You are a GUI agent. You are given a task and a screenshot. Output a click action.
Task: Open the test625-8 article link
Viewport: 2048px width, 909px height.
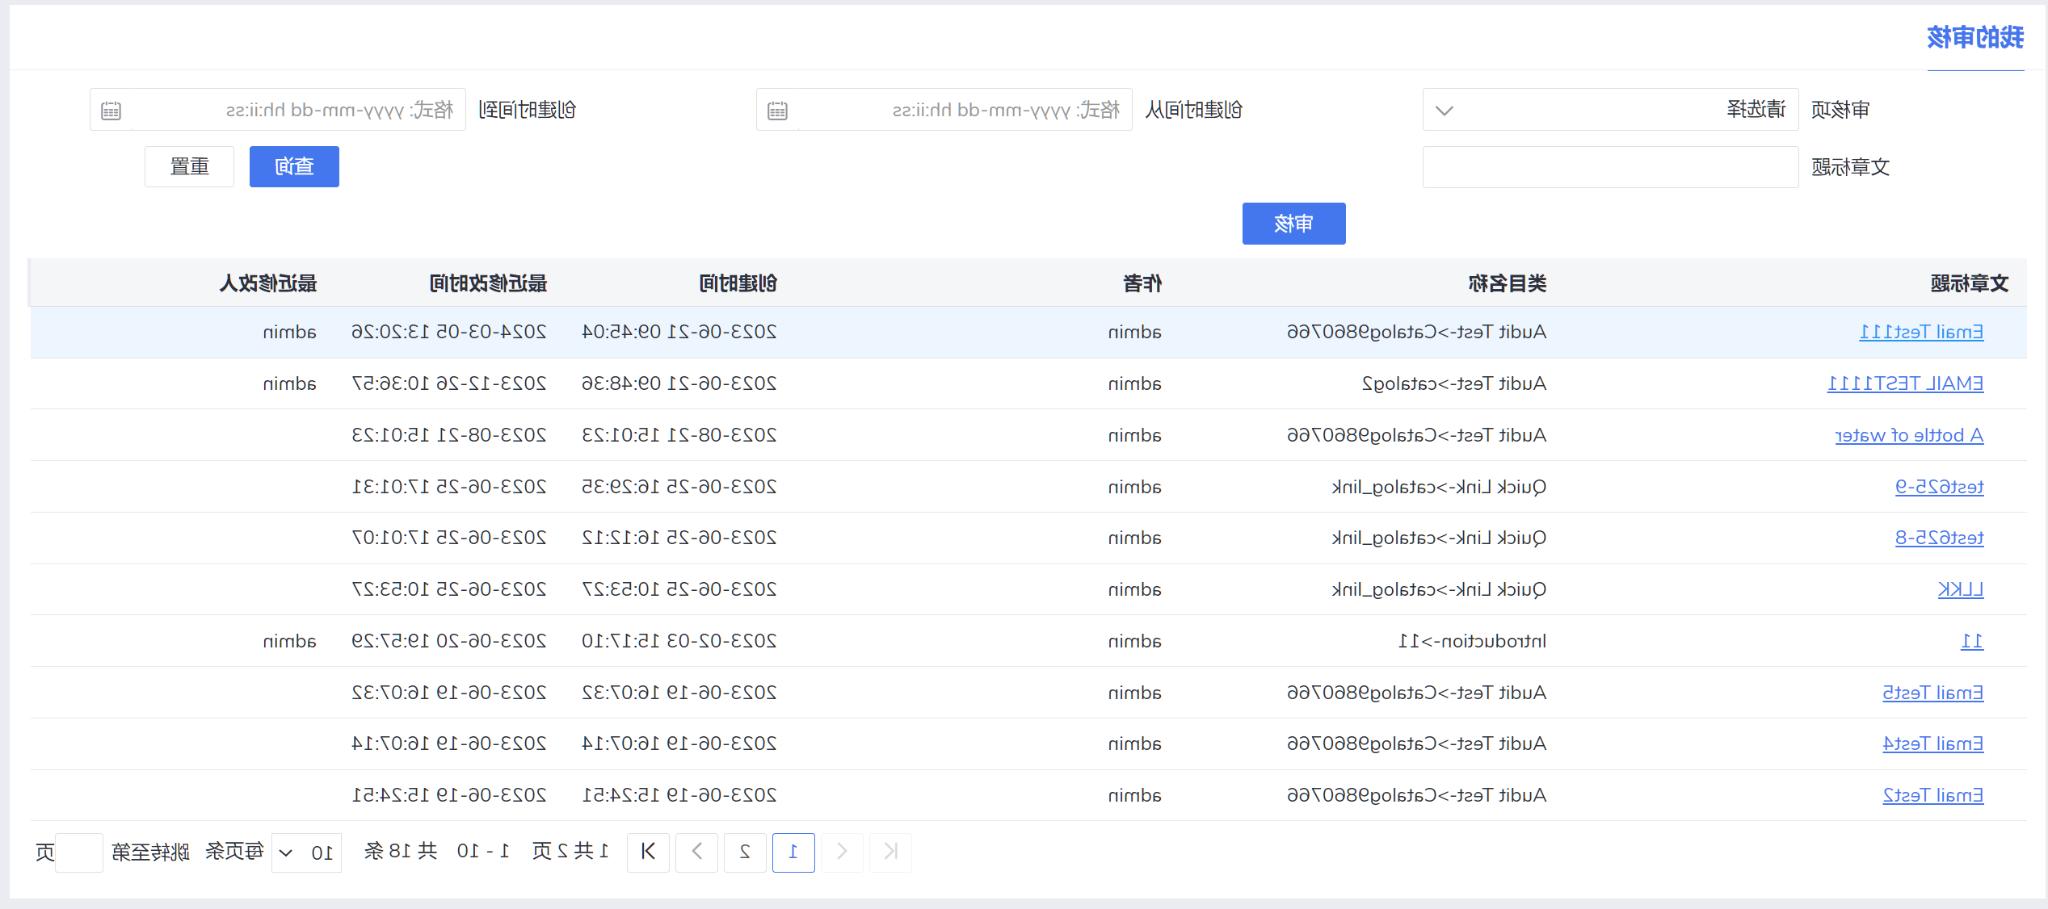[1939, 538]
